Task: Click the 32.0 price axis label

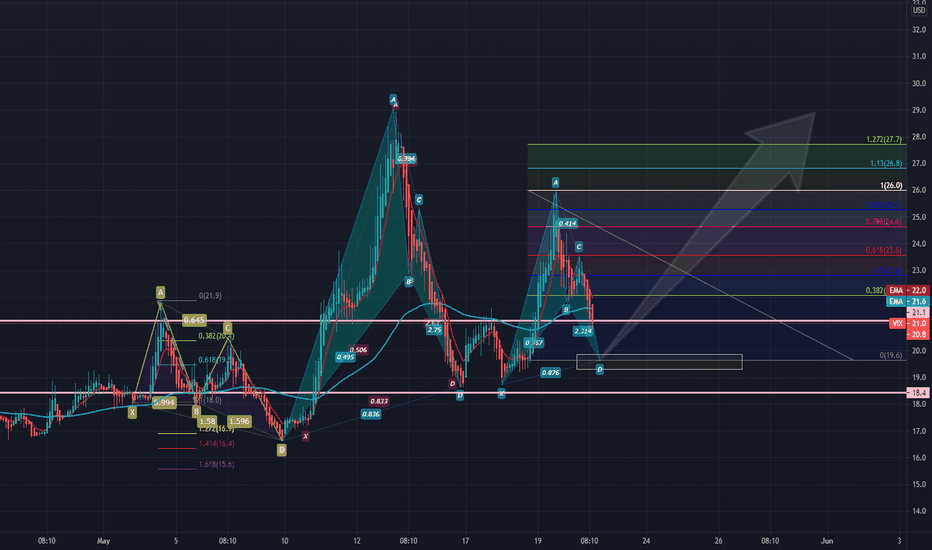Action: click(919, 30)
